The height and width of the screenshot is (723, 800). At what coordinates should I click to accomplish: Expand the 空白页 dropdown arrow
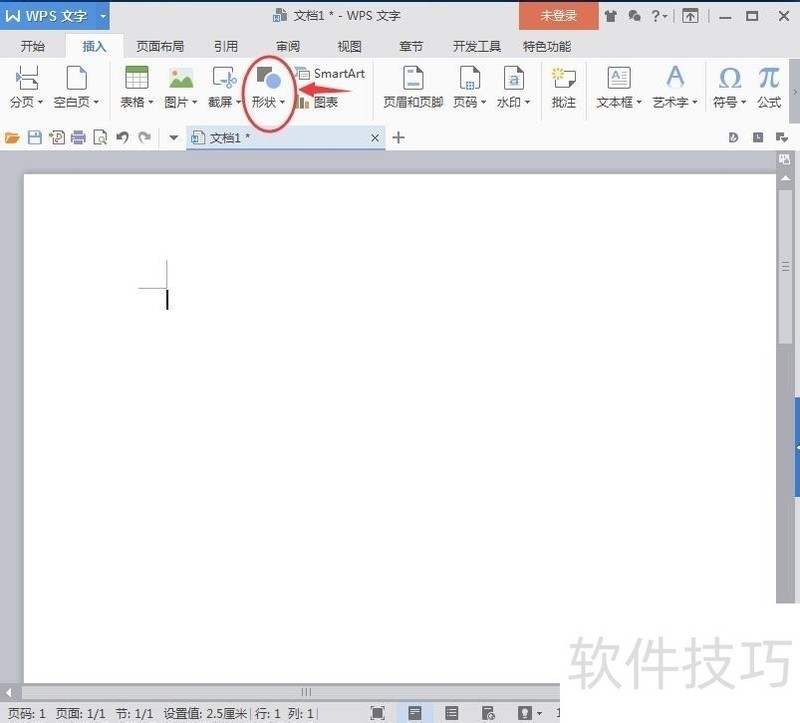pyautogui.click(x=96, y=103)
